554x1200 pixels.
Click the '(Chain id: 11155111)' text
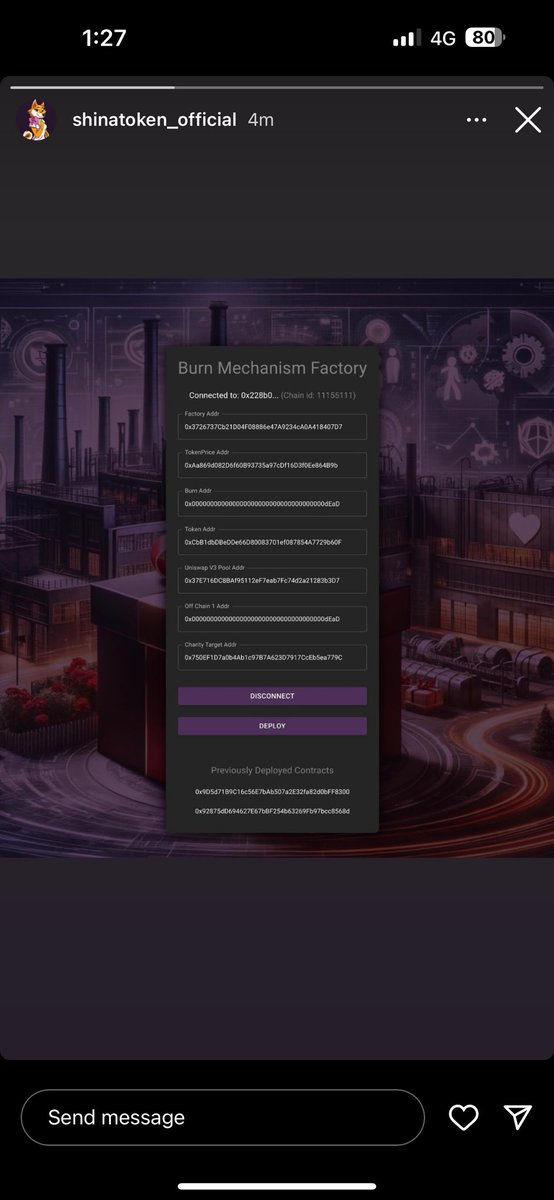tap(318, 396)
